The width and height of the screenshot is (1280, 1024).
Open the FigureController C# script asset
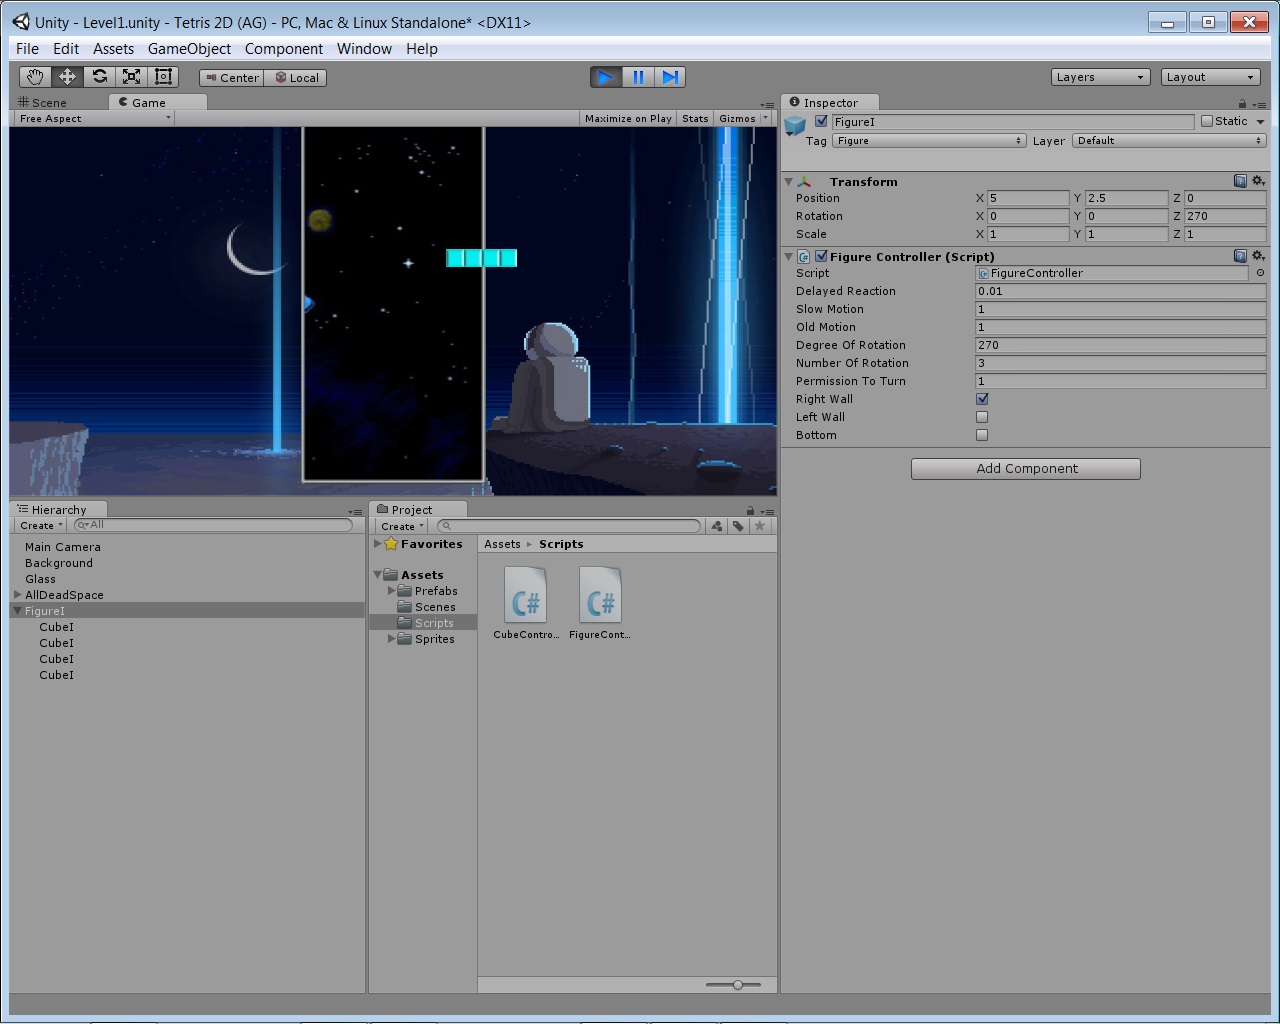(x=600, y=597)
